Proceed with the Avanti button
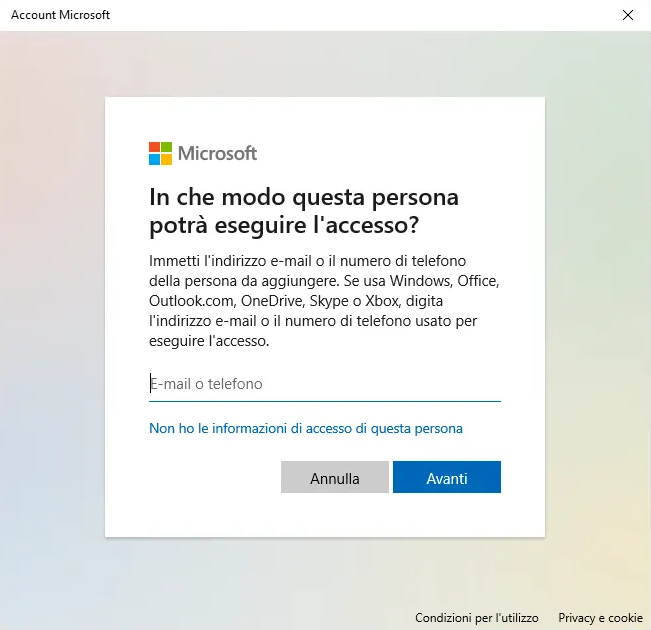The image size is (651, 630). pos(446,478)
